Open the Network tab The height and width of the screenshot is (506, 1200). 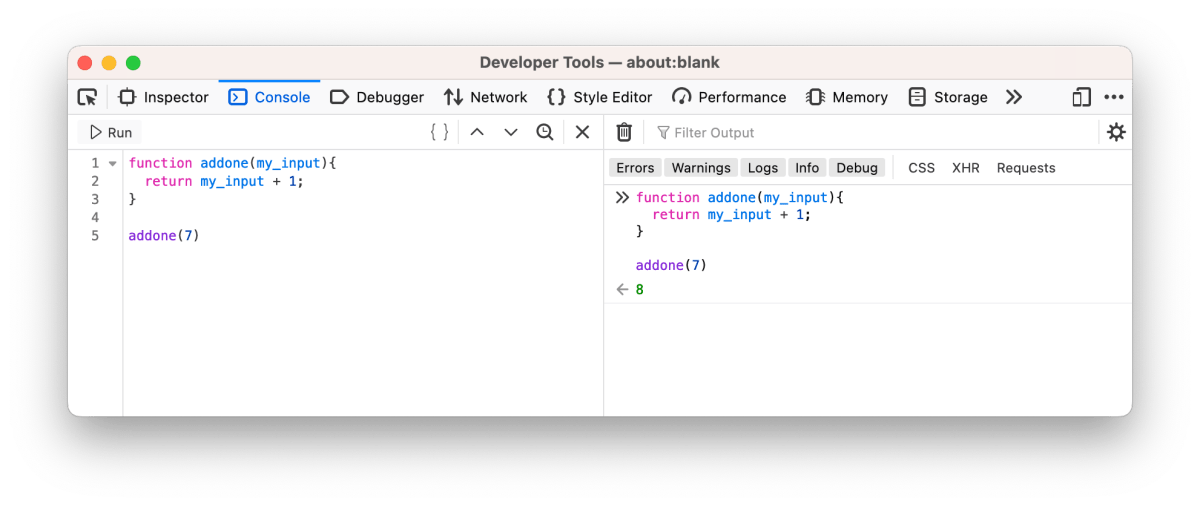coord(485,97)
